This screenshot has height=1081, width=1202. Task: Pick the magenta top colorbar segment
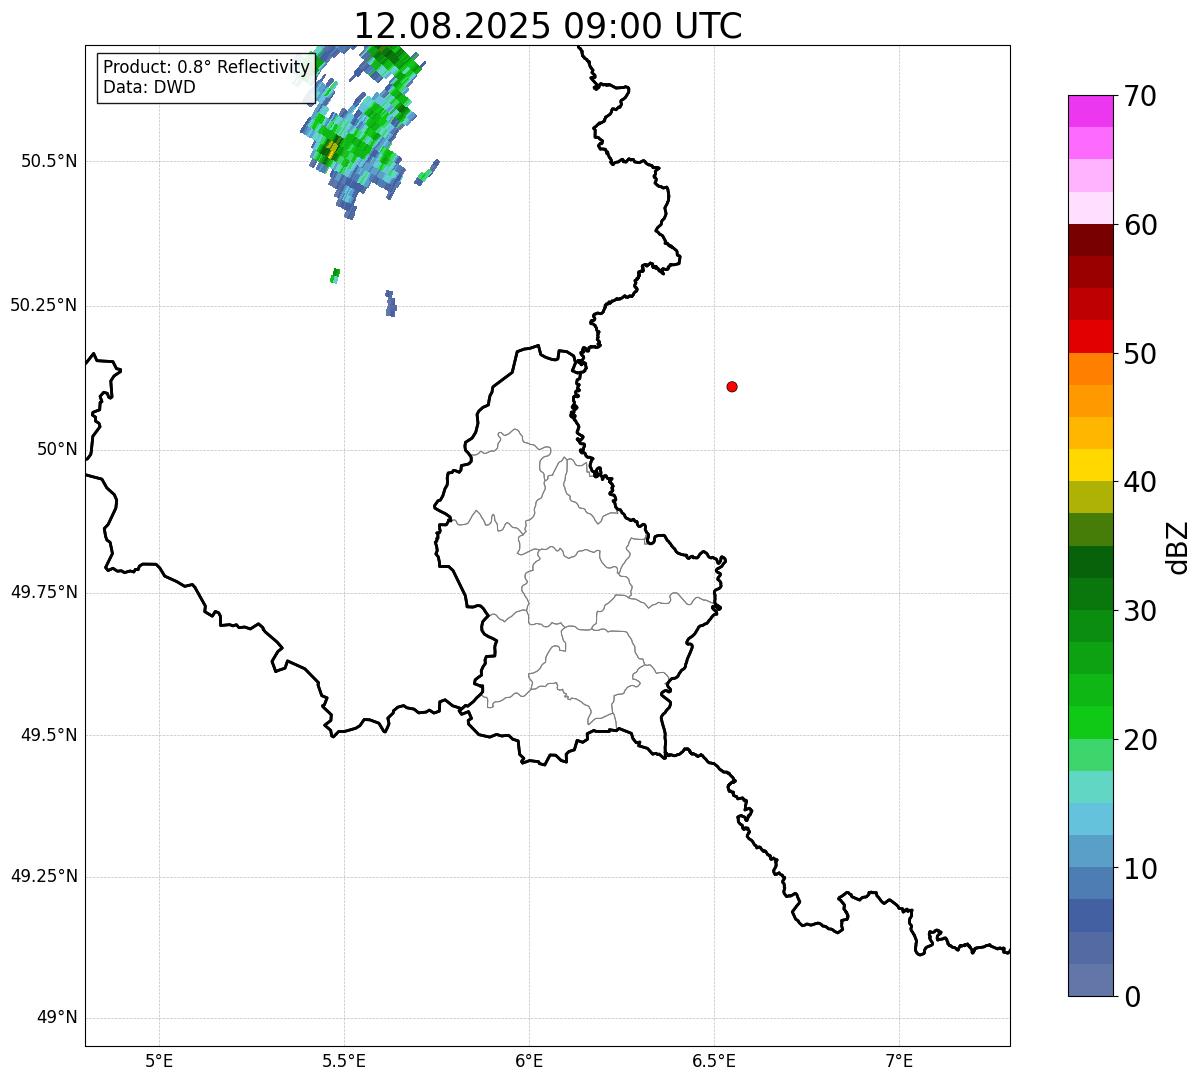point(1090,111)
